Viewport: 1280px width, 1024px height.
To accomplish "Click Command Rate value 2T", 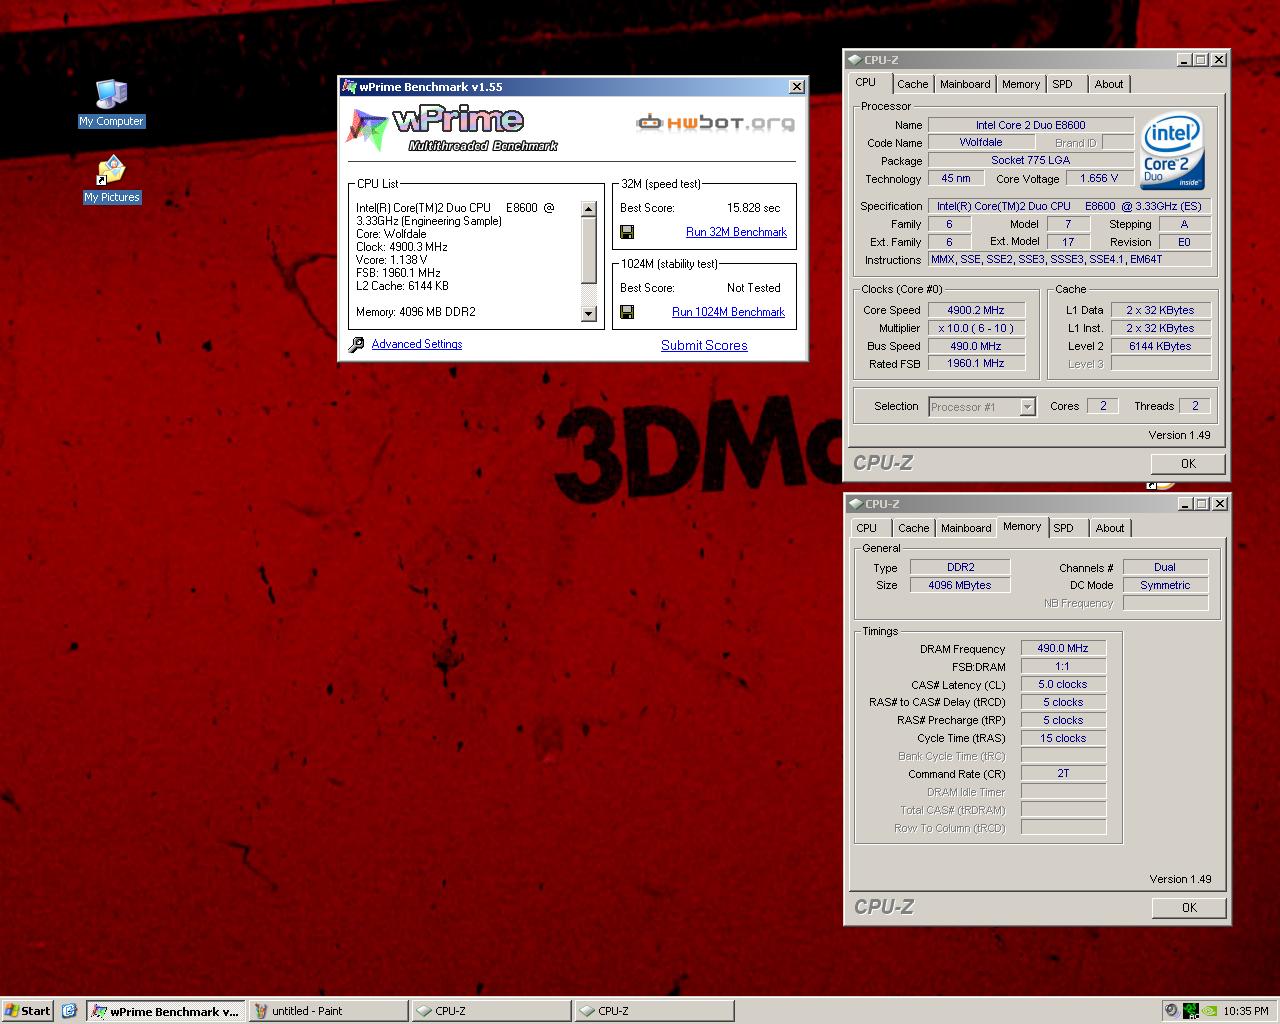I will pos(1063,773).
